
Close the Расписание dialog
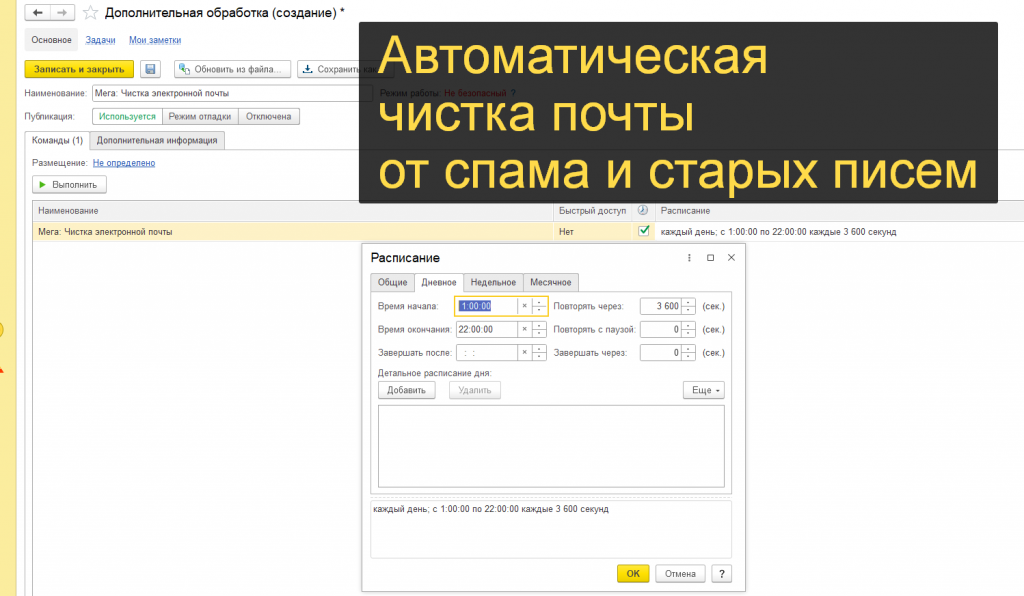click(x=731, y=258)
